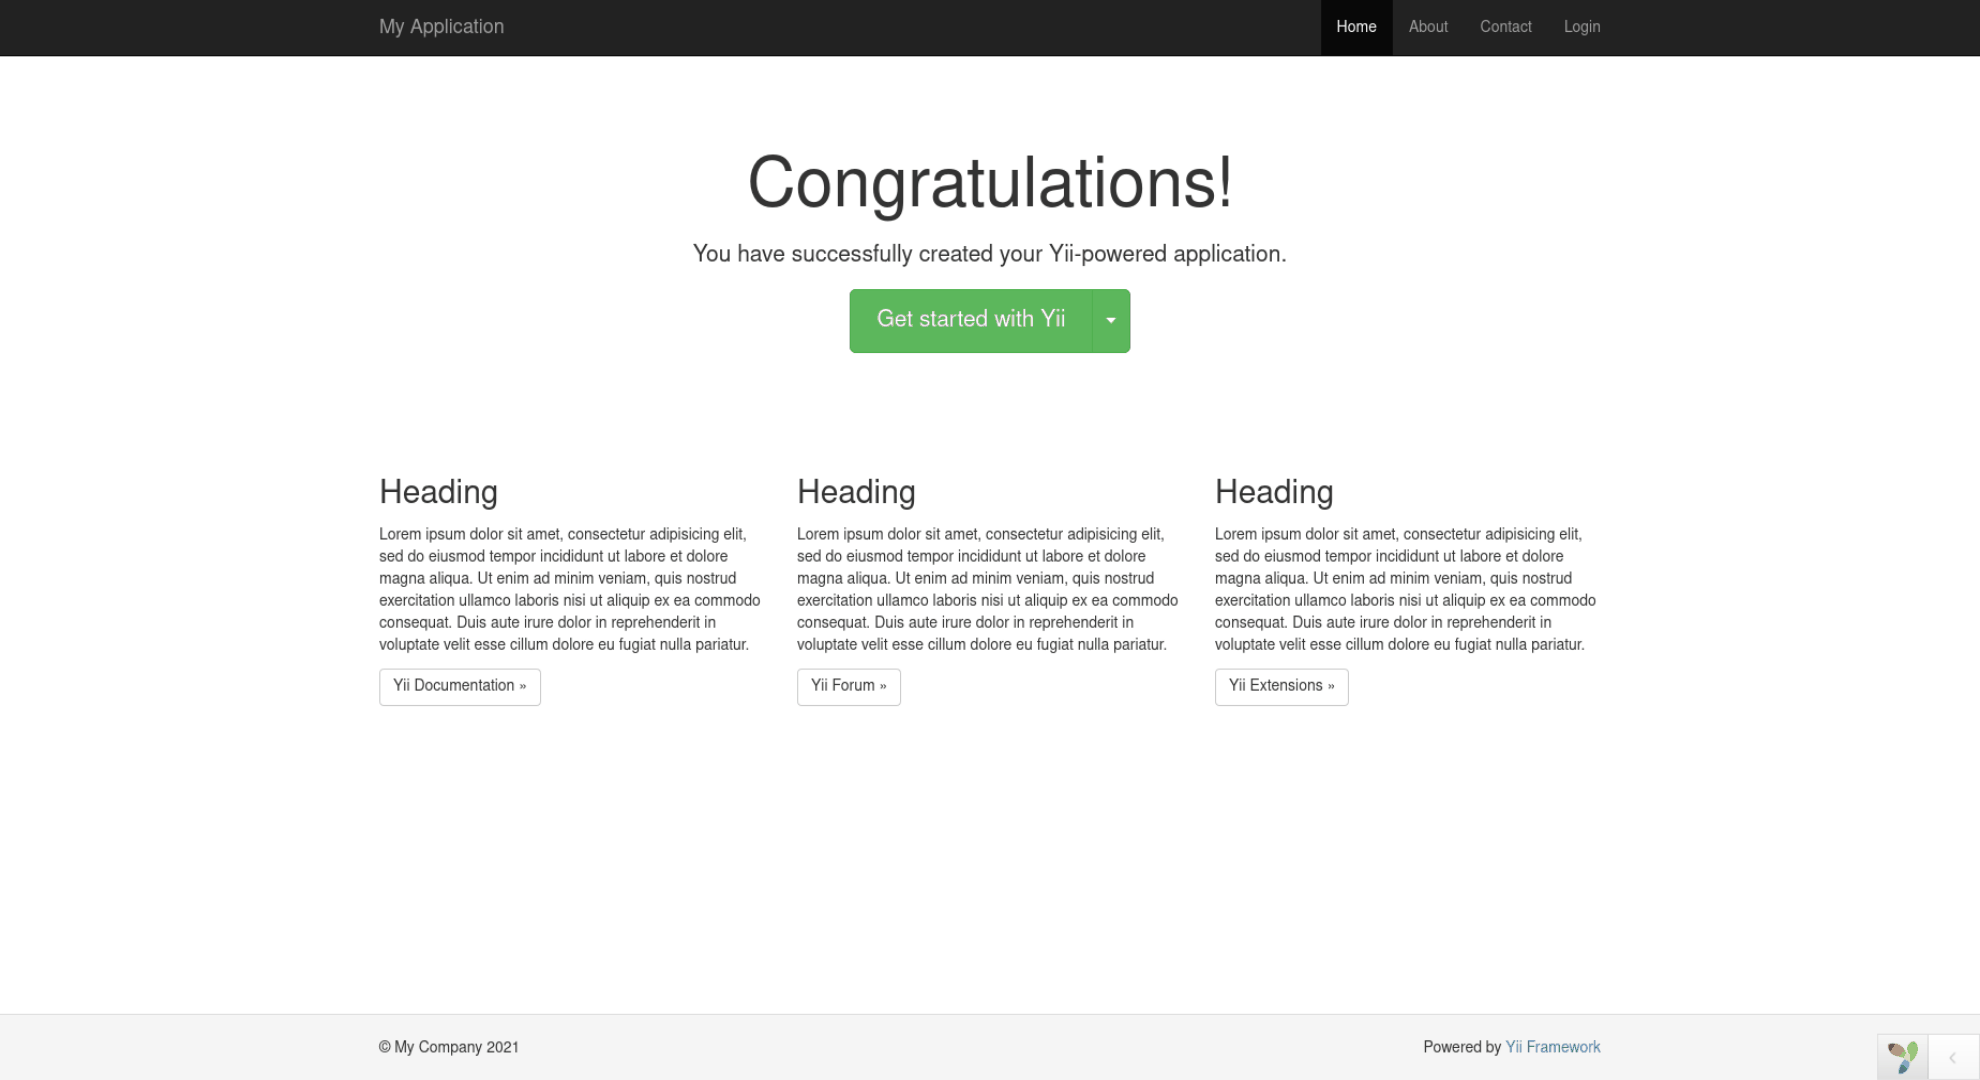
Task: Click the middle column Heading title
Action: pos(856,492)
